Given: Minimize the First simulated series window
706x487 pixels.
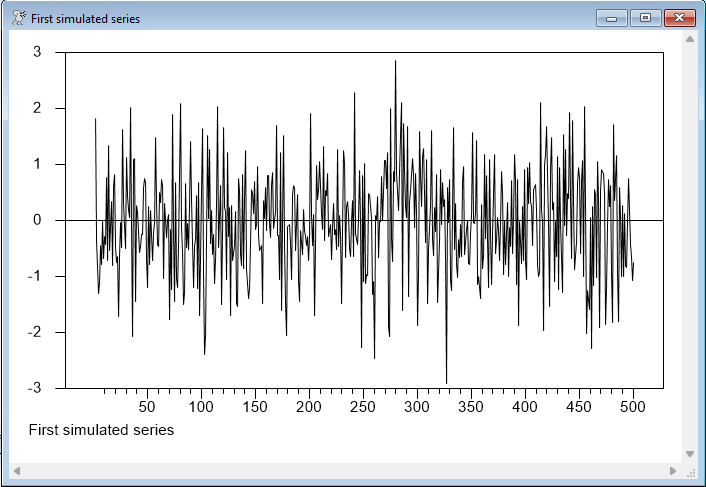Looking at the screenshot, I should pyautogui.click(x=610, y=18).
